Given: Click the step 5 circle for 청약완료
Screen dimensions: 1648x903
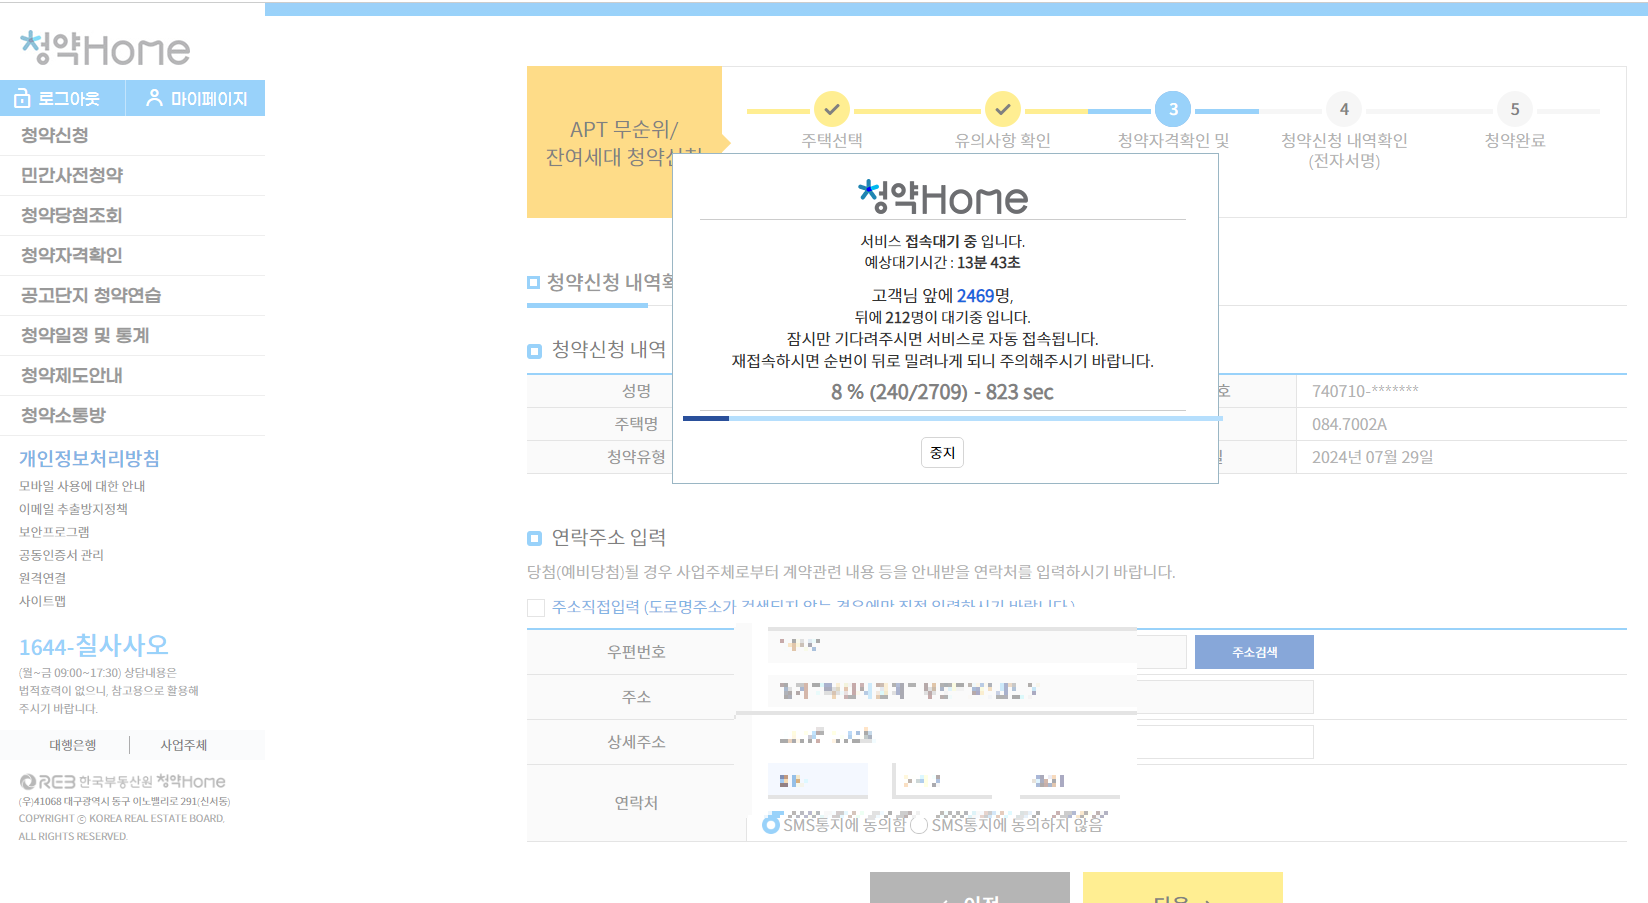Looking at the screenshot, I should (x=1515, y=109).
